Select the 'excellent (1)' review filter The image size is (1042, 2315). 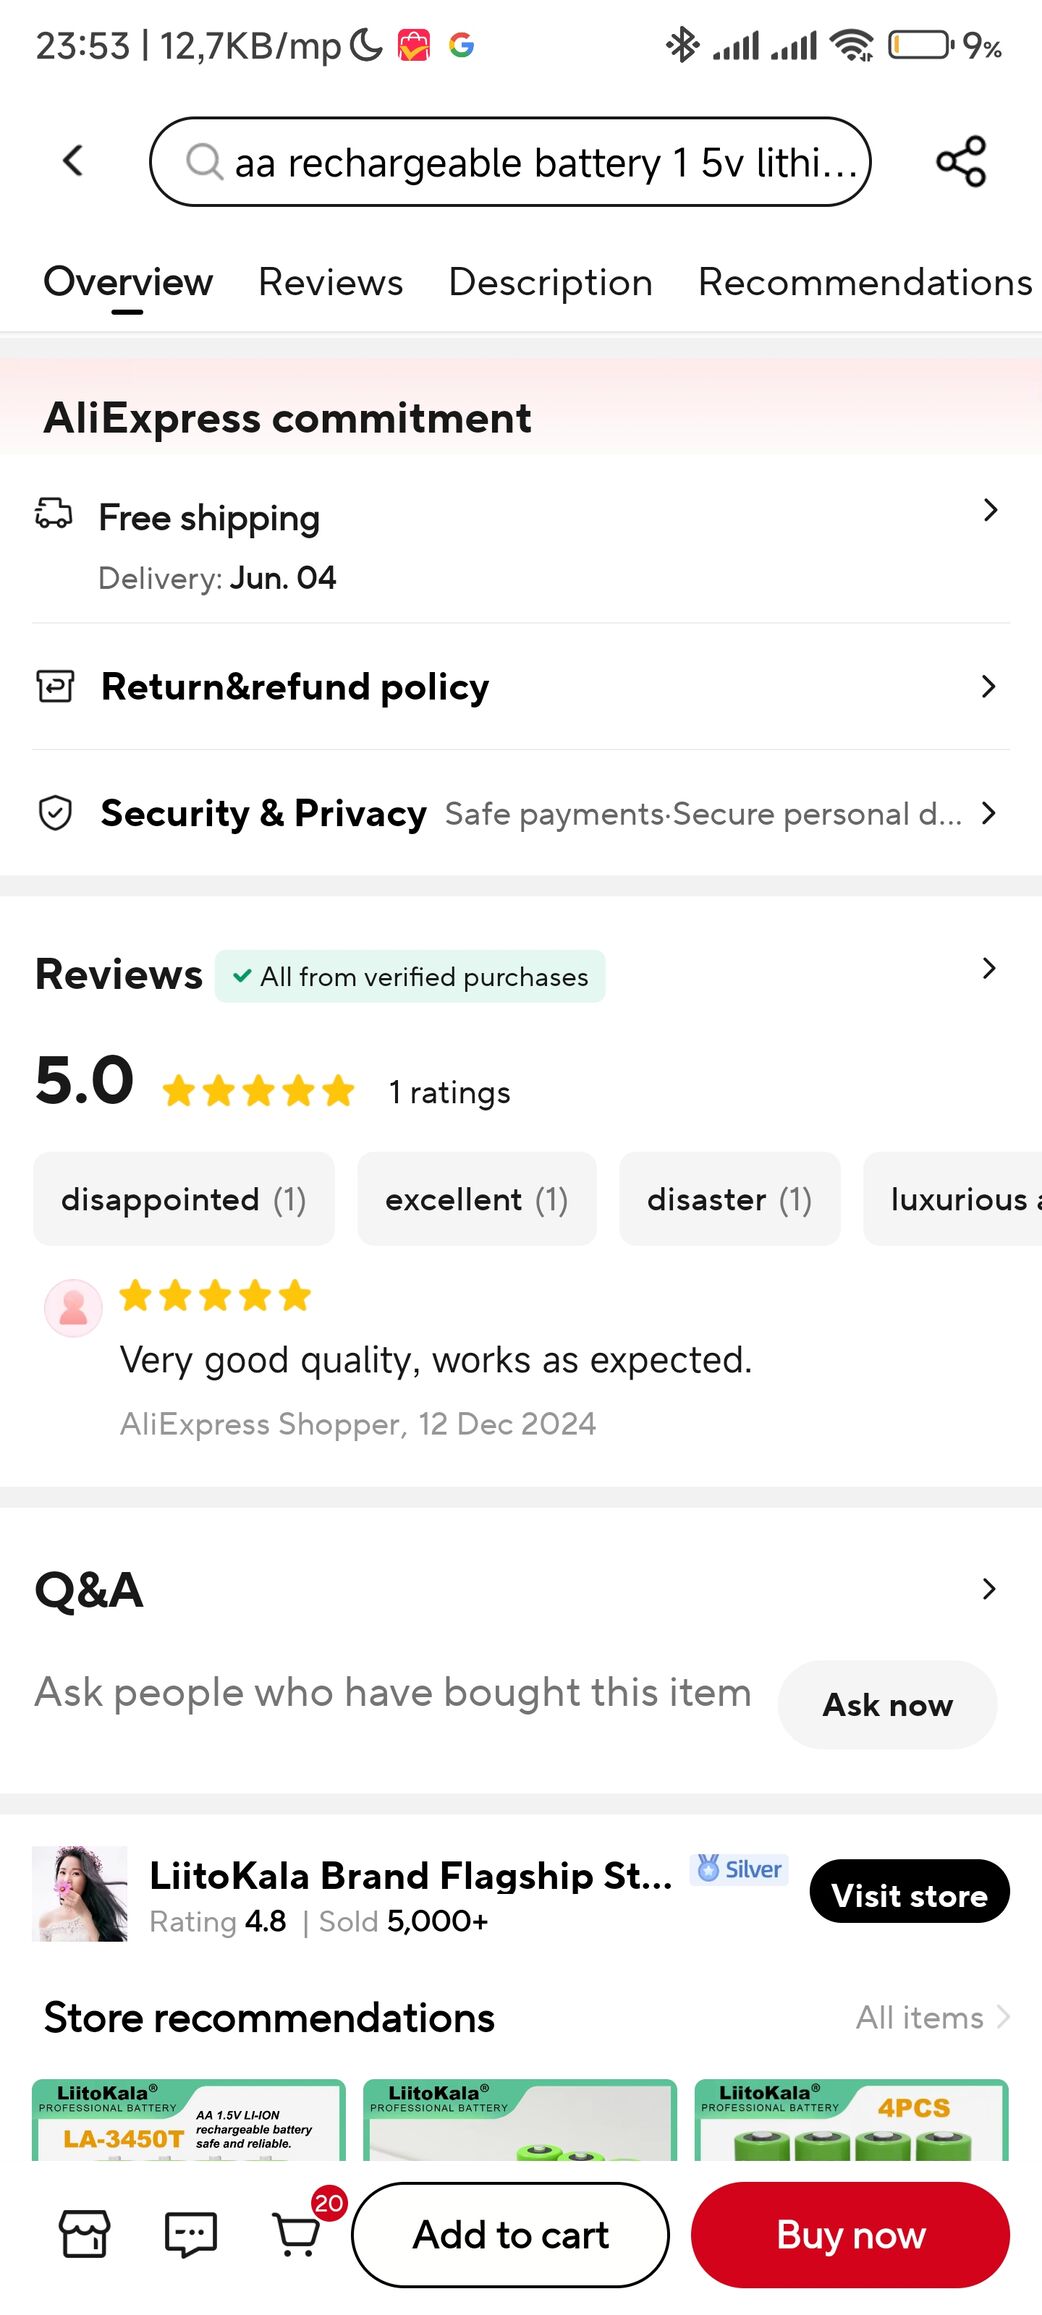477,1198
